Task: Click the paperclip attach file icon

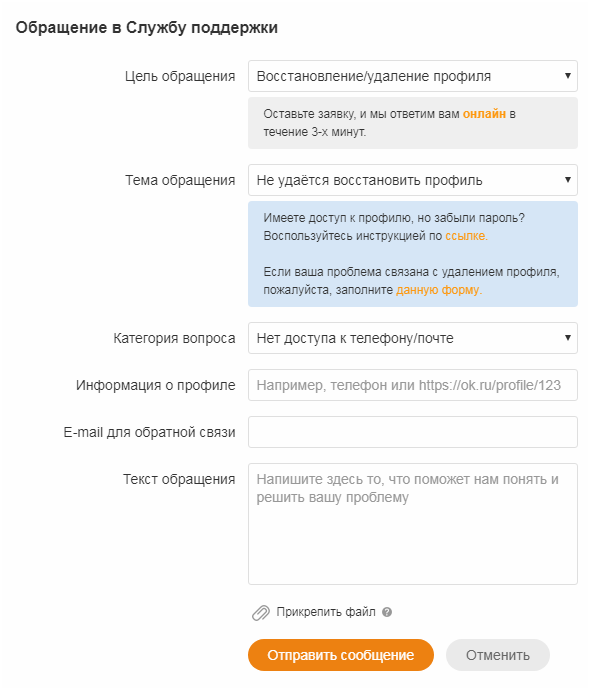Action: [x=260, y=613]
